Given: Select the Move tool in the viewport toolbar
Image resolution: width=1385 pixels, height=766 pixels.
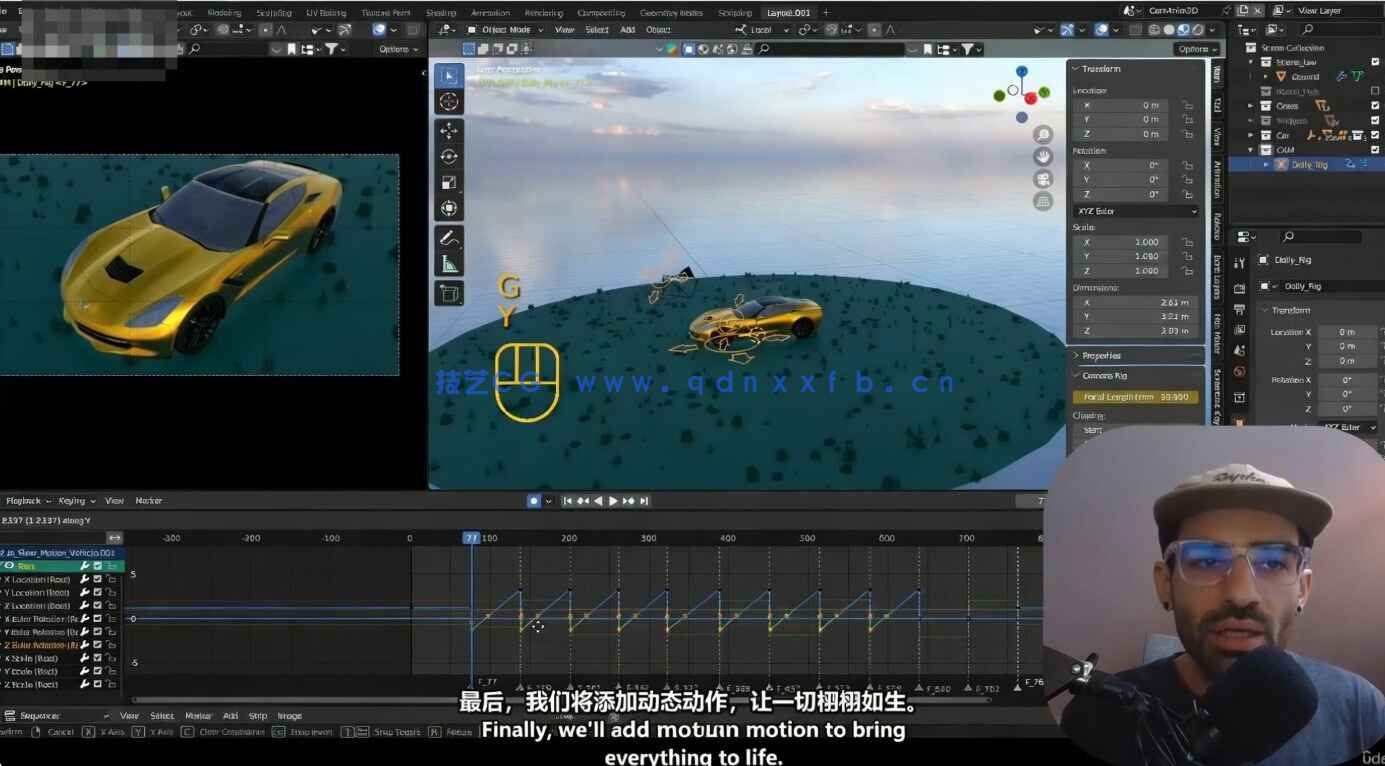Looking at the screenshot, I should click(448, 129).
